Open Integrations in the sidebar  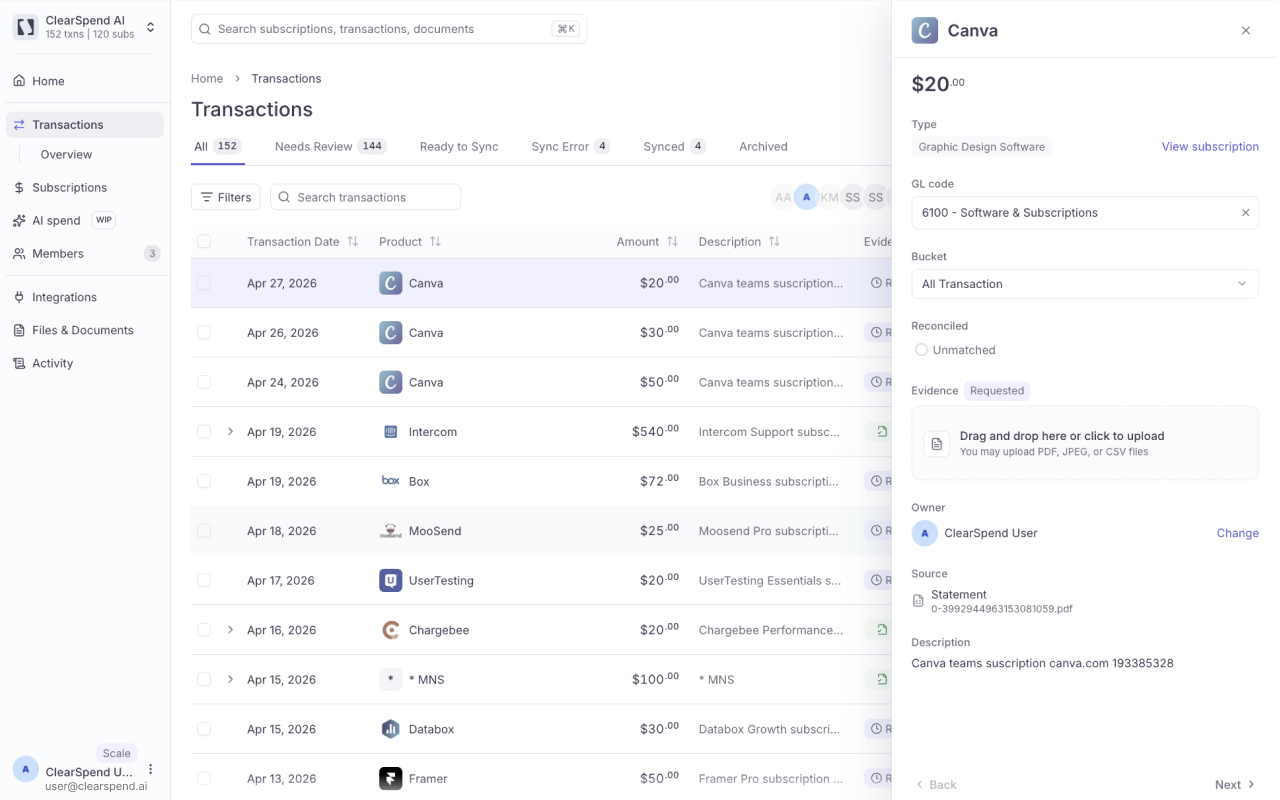(x=85, y=297)
